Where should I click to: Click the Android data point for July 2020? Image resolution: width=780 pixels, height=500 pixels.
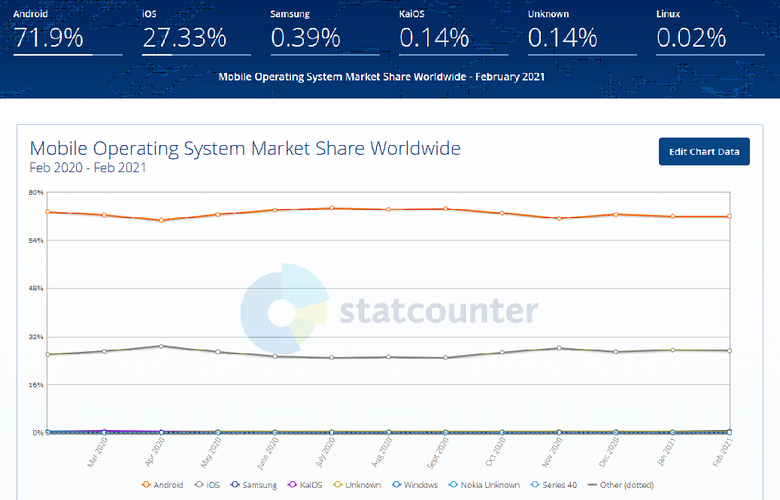click(x=332, y=208)
